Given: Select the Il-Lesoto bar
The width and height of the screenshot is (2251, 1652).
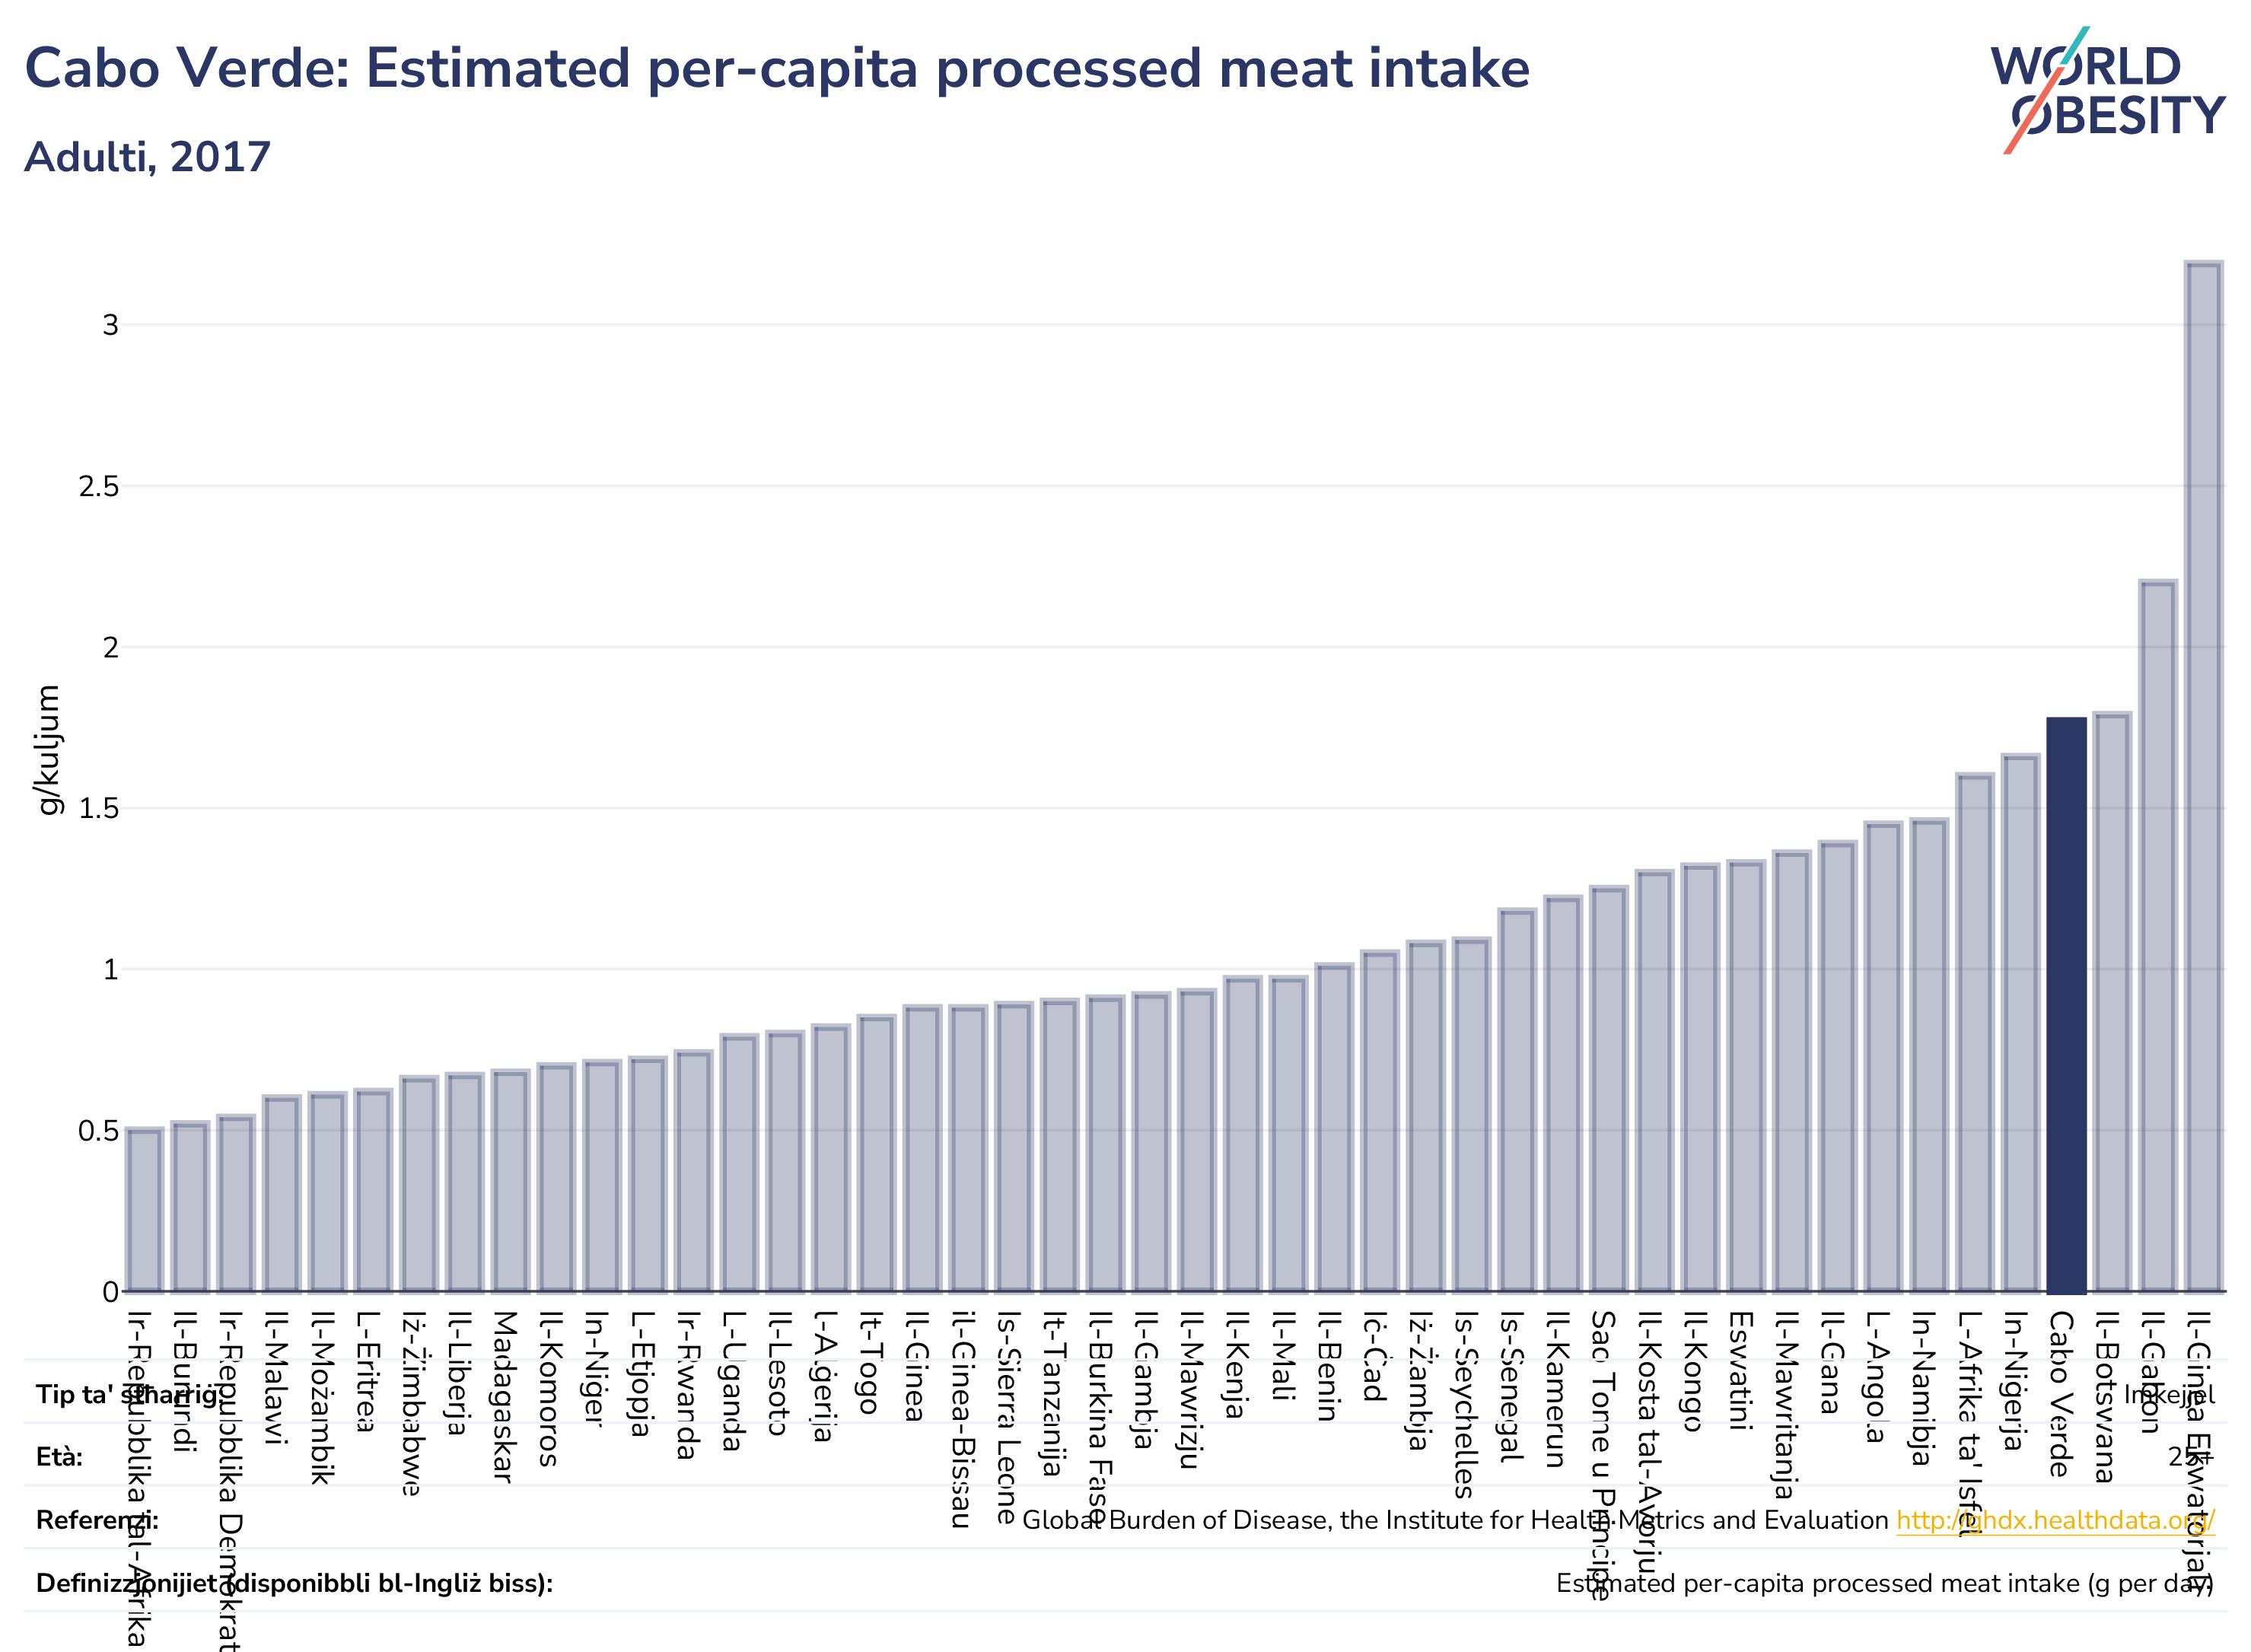Looking at the screenshot, I should 785,1162.
